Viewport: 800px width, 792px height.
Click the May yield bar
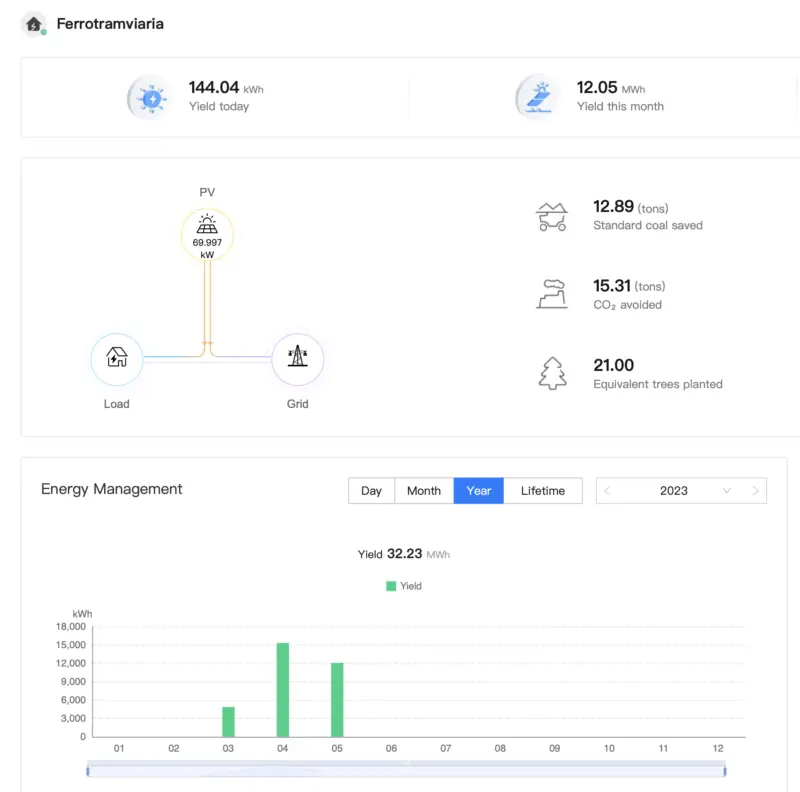[337, 699]
